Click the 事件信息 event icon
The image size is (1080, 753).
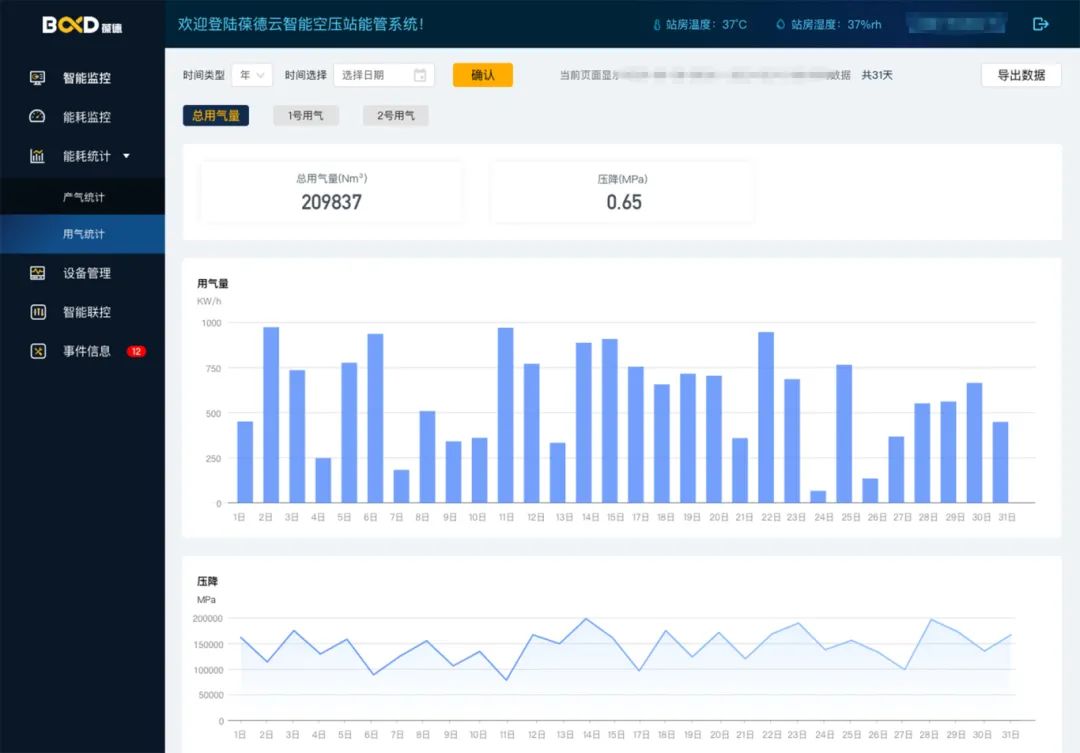38,351
